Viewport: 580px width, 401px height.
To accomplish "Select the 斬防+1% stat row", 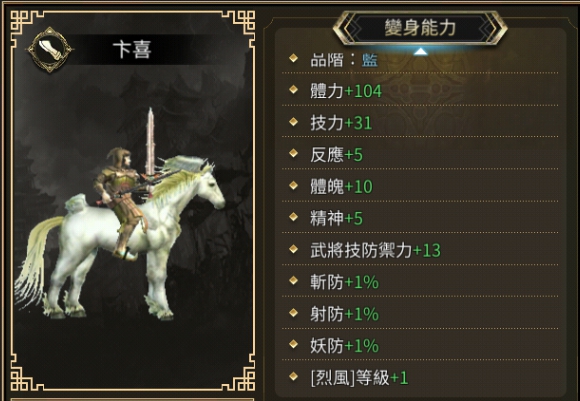I will 420,282.
